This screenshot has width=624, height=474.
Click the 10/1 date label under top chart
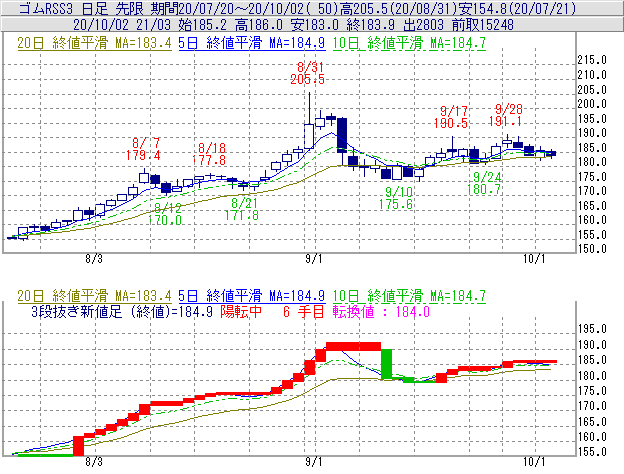534,259
